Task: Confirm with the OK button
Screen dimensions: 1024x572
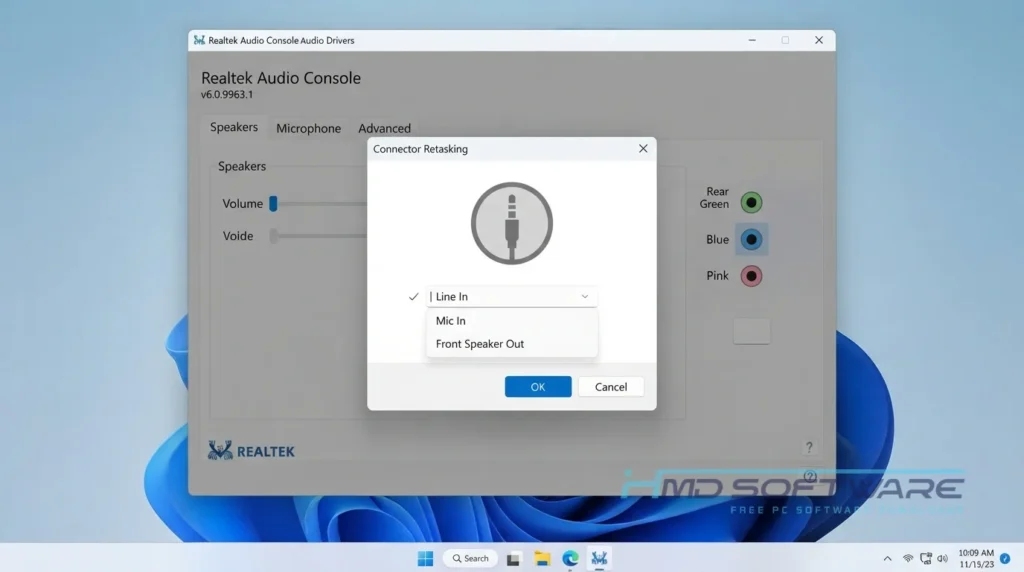Action: pyautogui.click(x=538, y=387)
